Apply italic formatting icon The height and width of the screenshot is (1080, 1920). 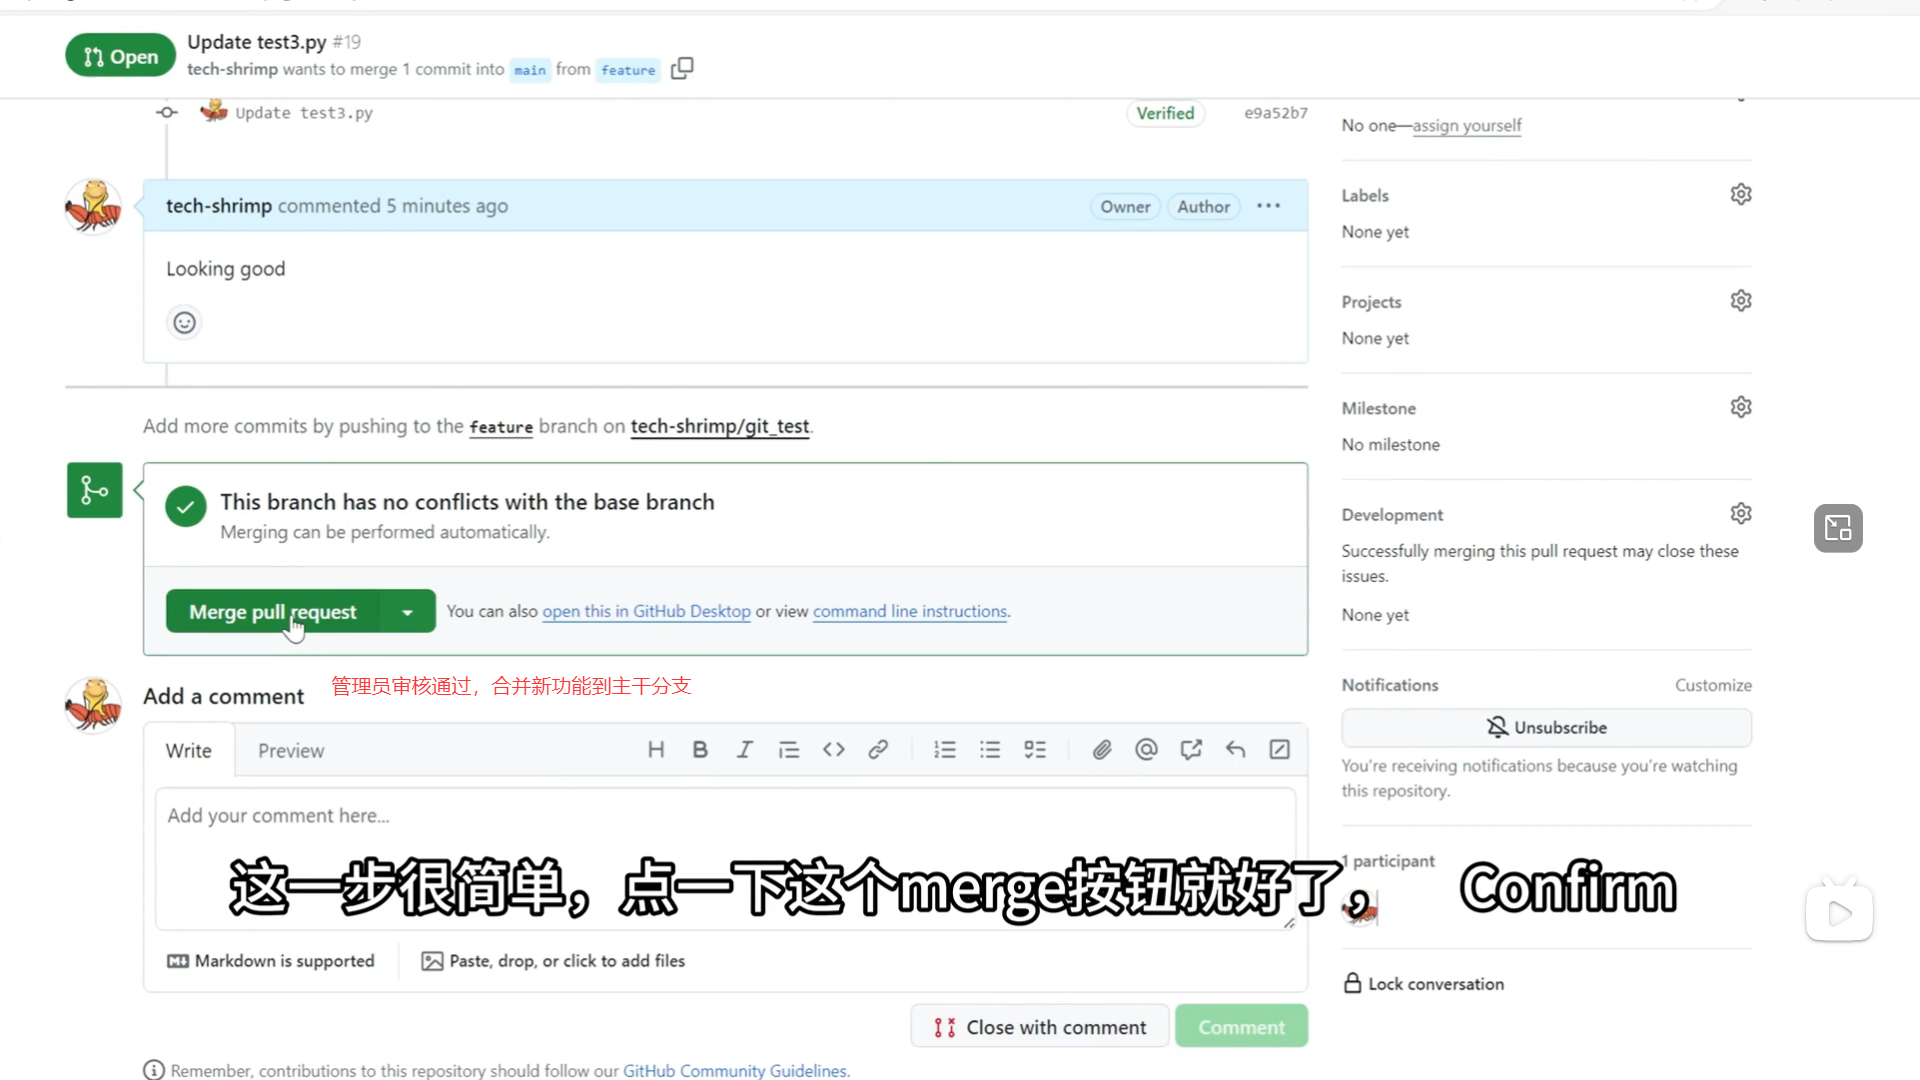[744, 750]
